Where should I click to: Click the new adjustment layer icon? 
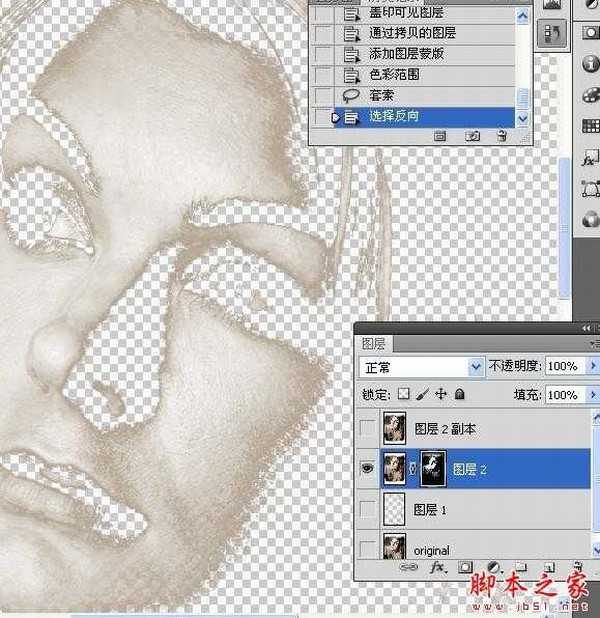492,567
